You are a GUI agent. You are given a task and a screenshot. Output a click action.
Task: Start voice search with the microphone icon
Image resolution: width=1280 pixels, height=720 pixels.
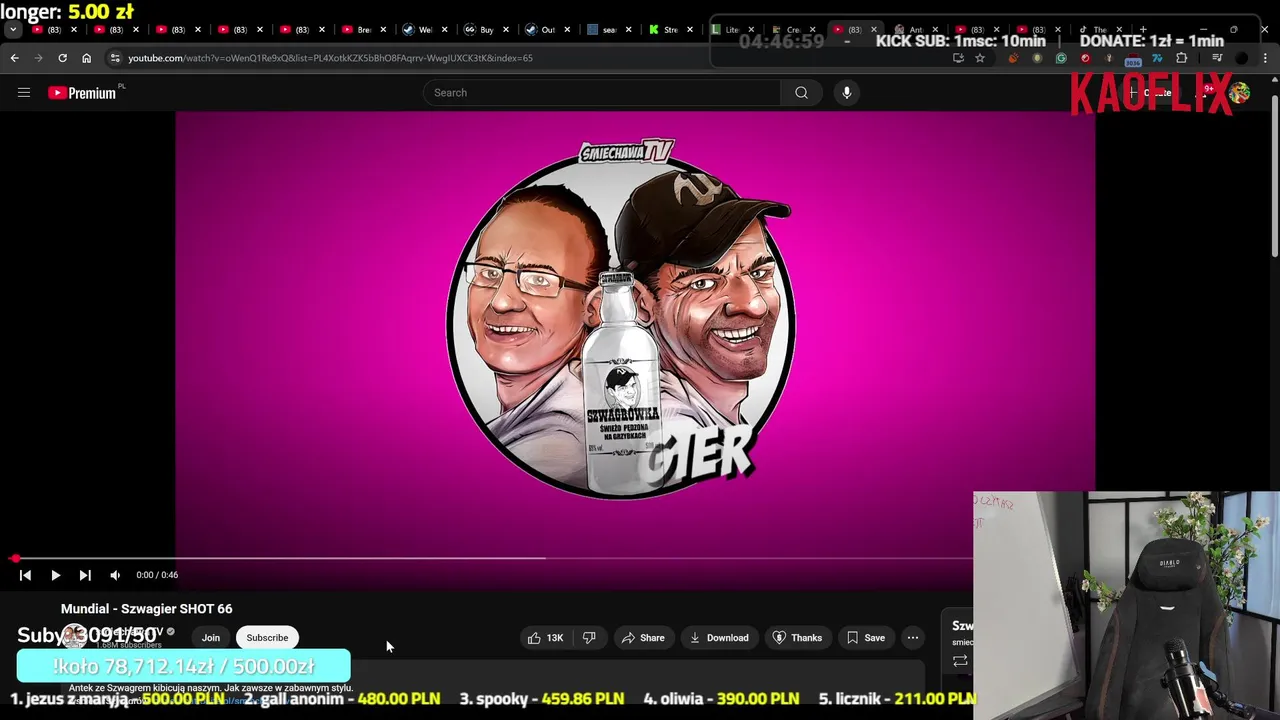(847, 93)
